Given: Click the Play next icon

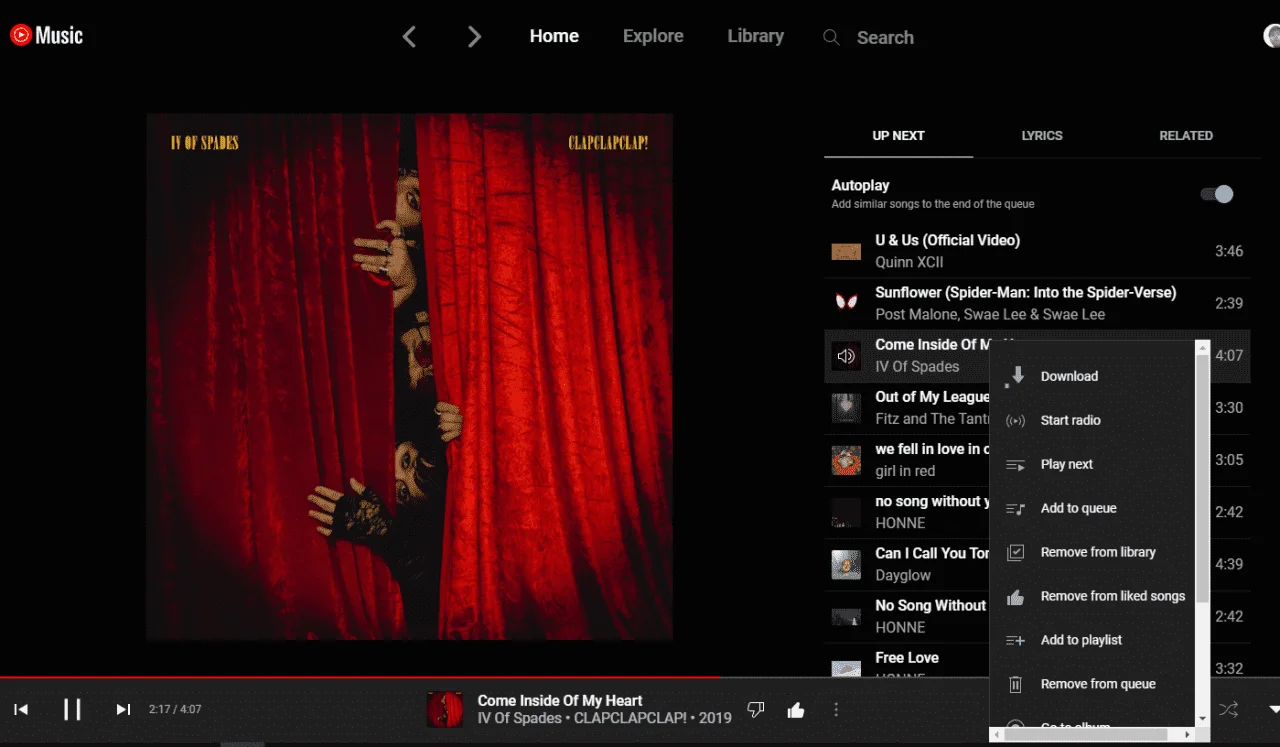Looking at the screenshot, I should 1016,464.
